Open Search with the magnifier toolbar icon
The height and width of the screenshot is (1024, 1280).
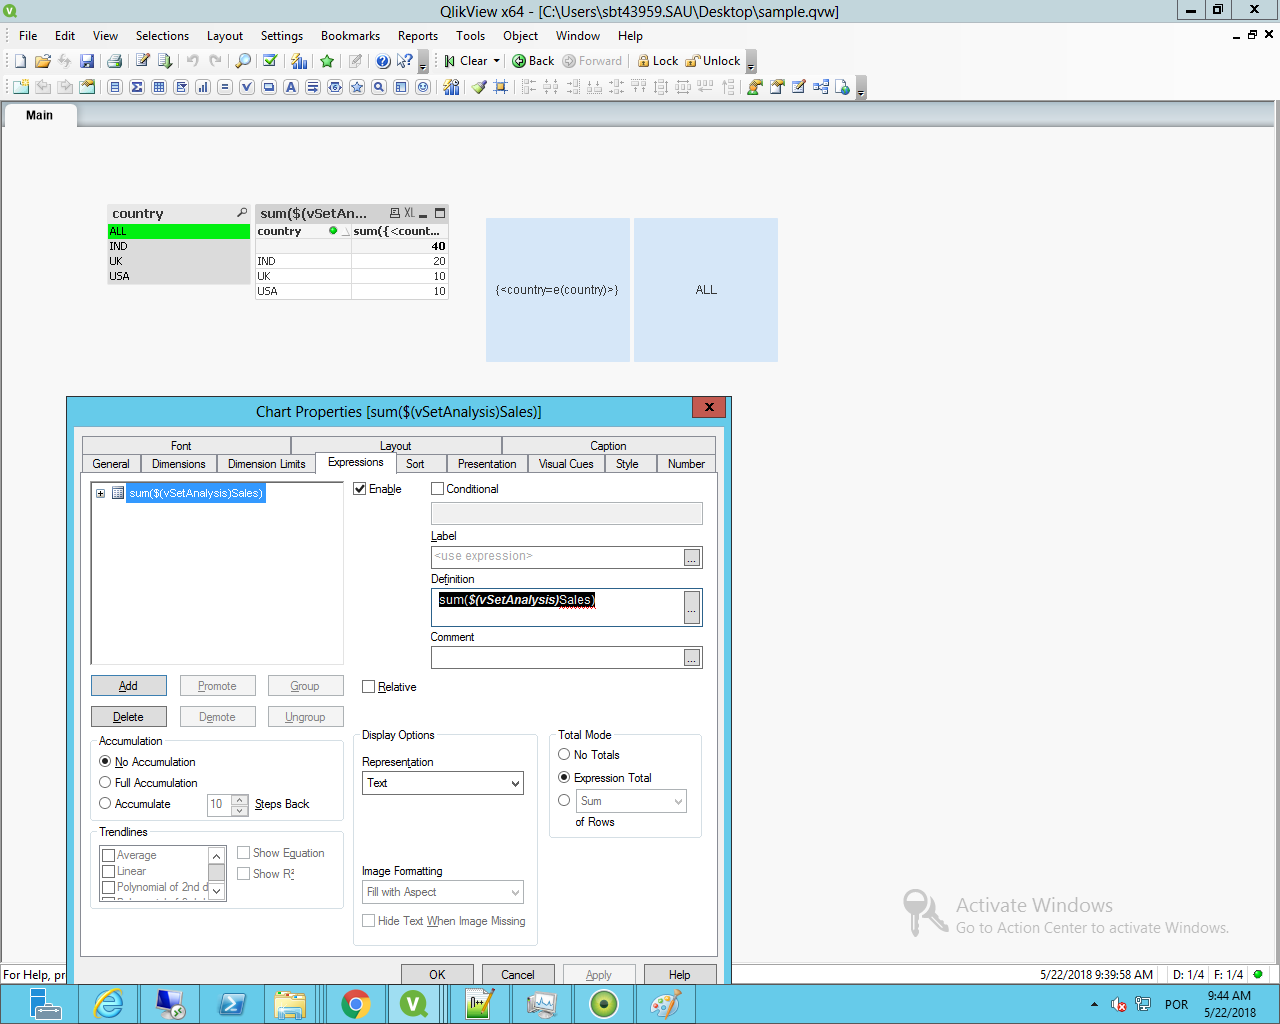point(243,61)
